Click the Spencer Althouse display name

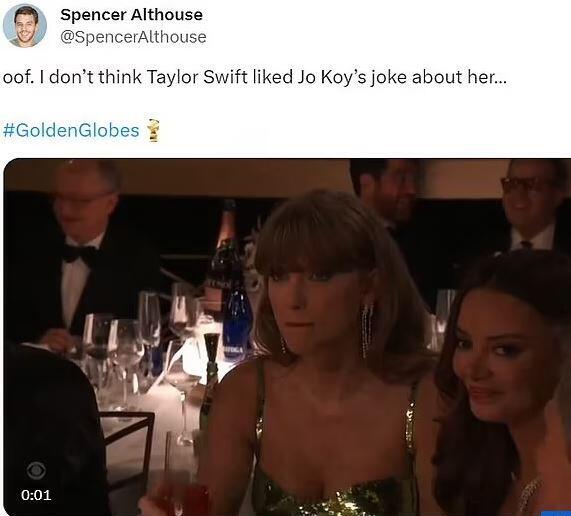point(131,15)
